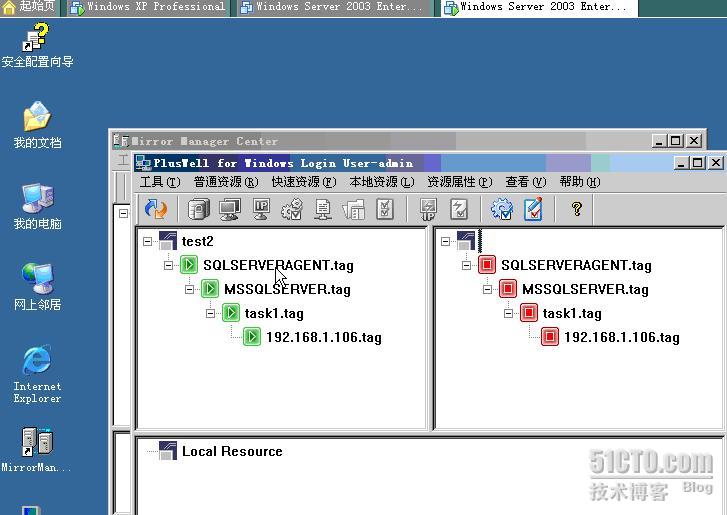Click red stop icon of SQLSERVERAGENT.tag
Screen dimensions: 727x515
click(x=487, y=265)
